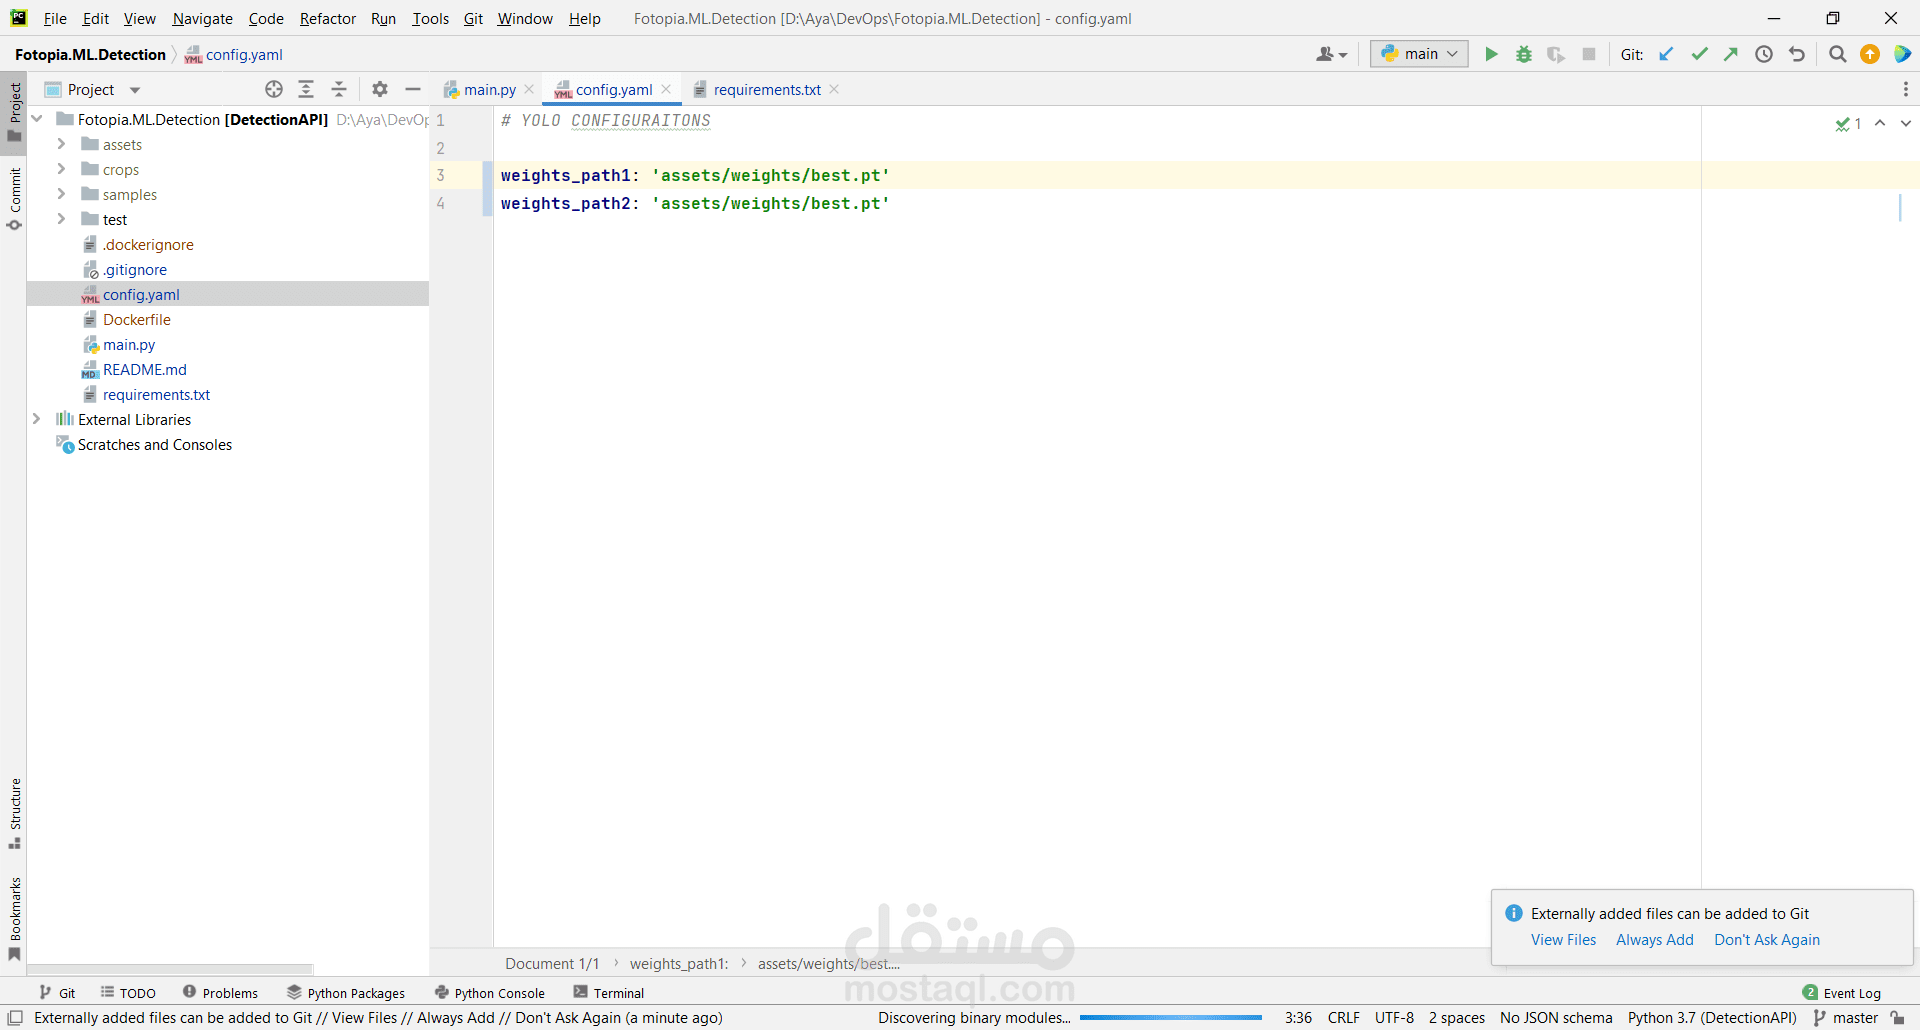This screenshot has width=1920, height=1030.
Task: Push commits with the green arrow icon
Action: (x=1731, y=54)
